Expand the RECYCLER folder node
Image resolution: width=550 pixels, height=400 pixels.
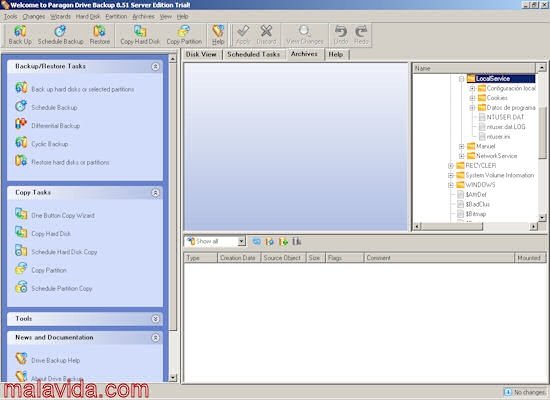point(451,166)
